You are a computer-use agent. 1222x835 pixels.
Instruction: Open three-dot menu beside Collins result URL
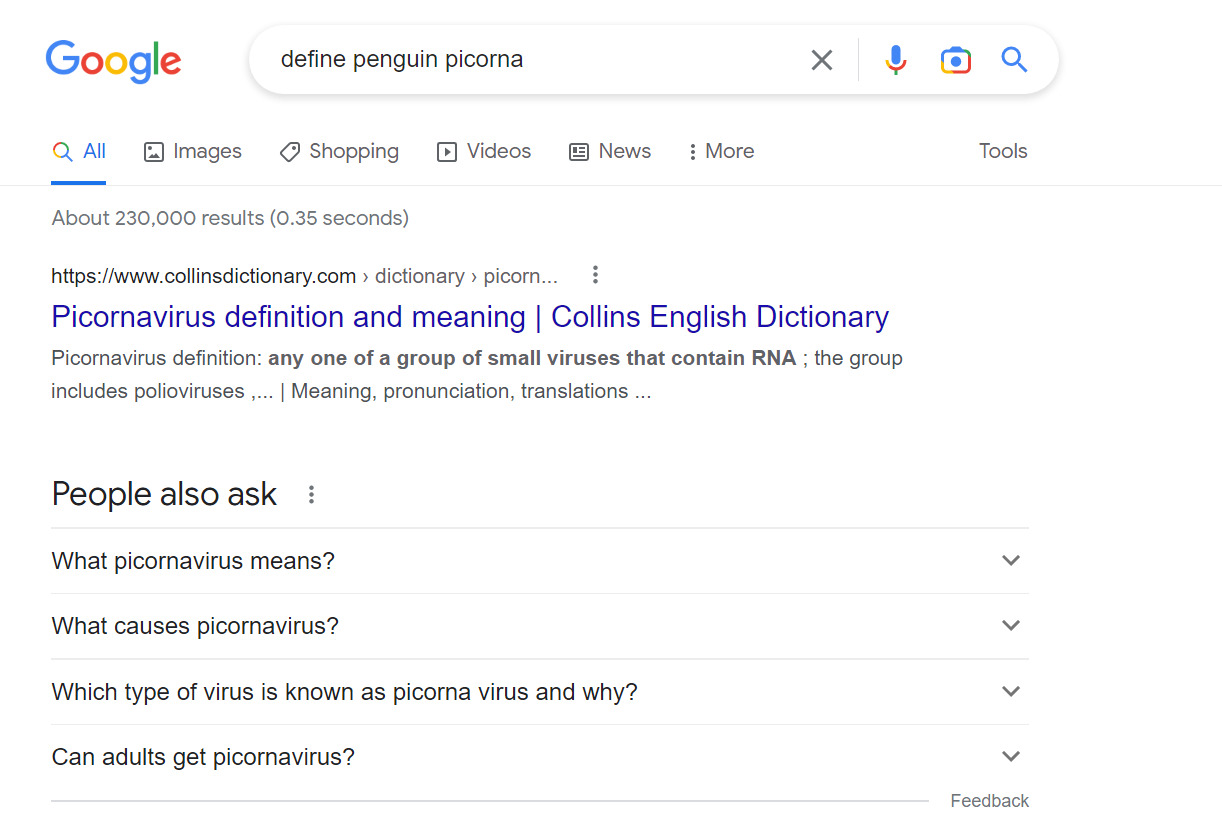[595, 275]
